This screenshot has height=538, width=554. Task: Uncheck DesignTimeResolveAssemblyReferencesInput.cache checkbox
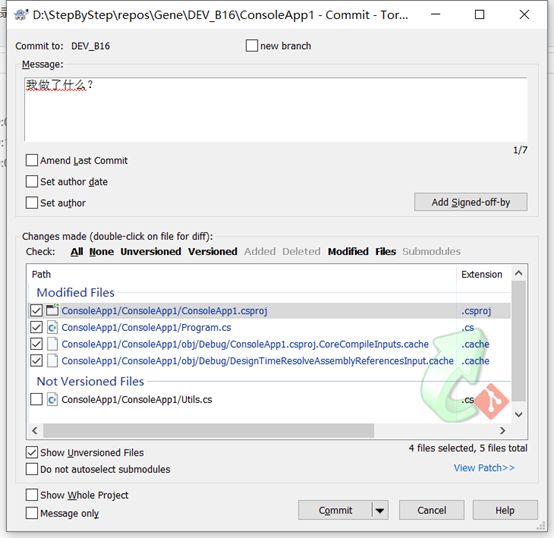pos(36,361)
